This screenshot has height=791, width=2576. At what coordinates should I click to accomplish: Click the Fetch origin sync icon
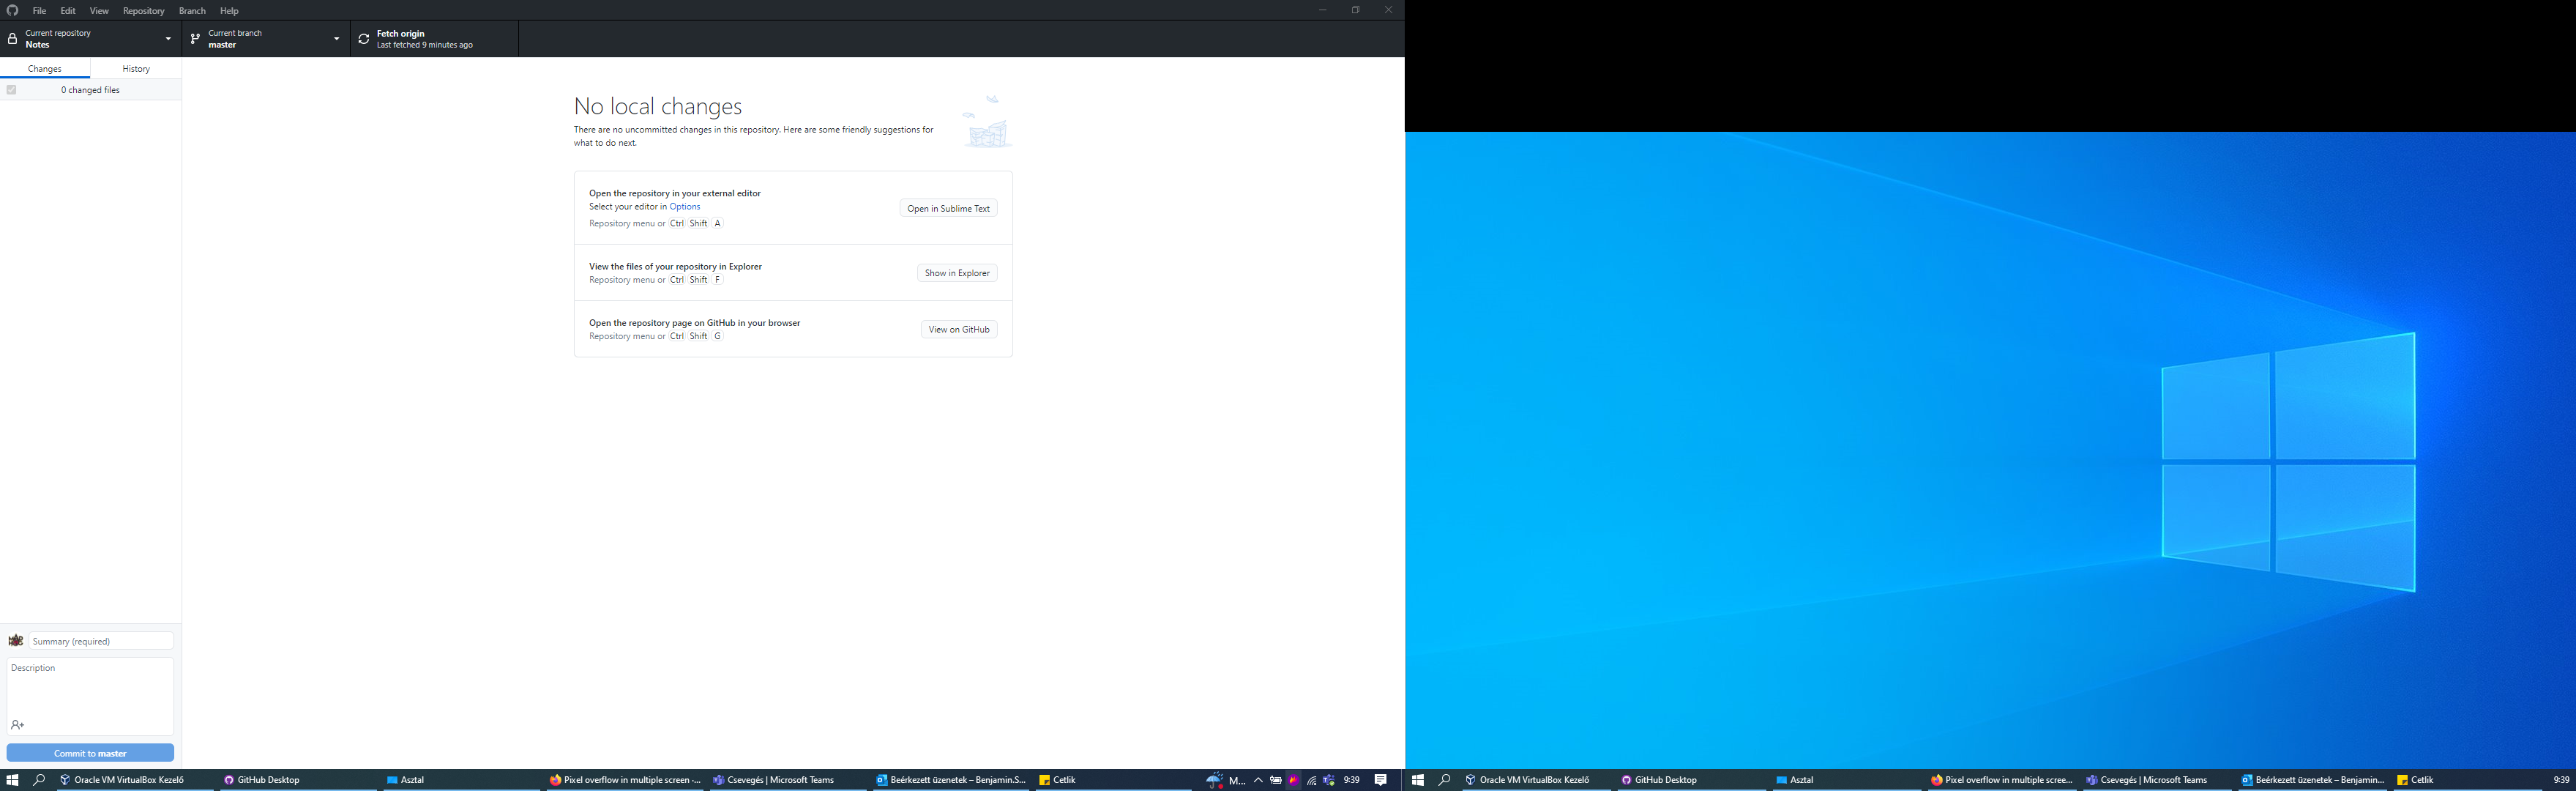tap(364, 38)
